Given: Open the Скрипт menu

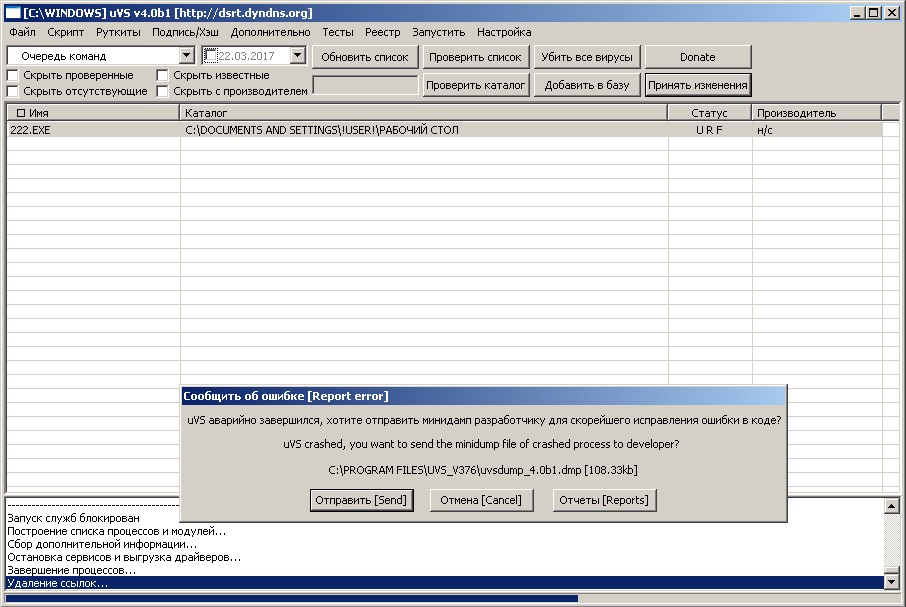Looking at the screenshot, I should coord(66,32).
